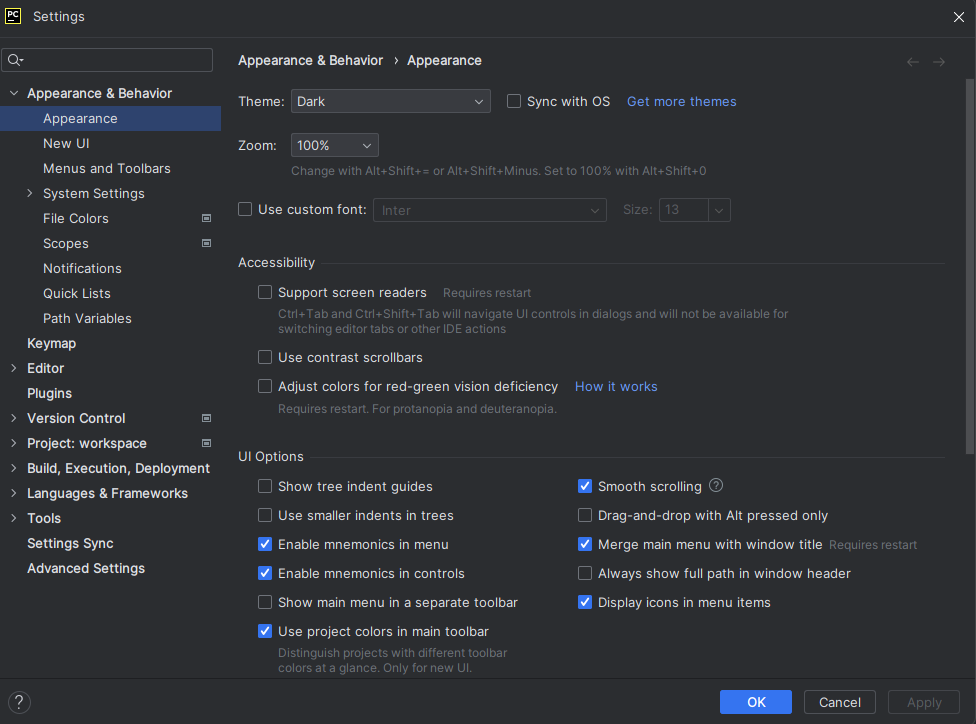Click the Smooth scrolling help icon
This screenshot has width=976, height=724.
(x=716, y=485)
